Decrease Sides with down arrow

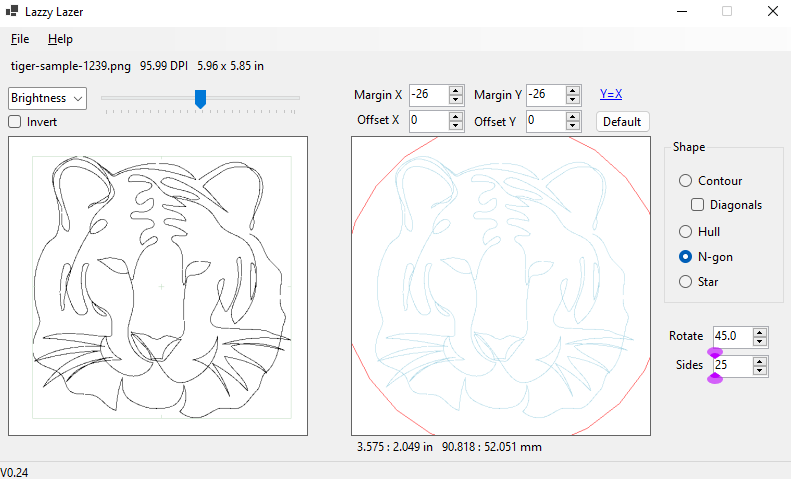760,371
